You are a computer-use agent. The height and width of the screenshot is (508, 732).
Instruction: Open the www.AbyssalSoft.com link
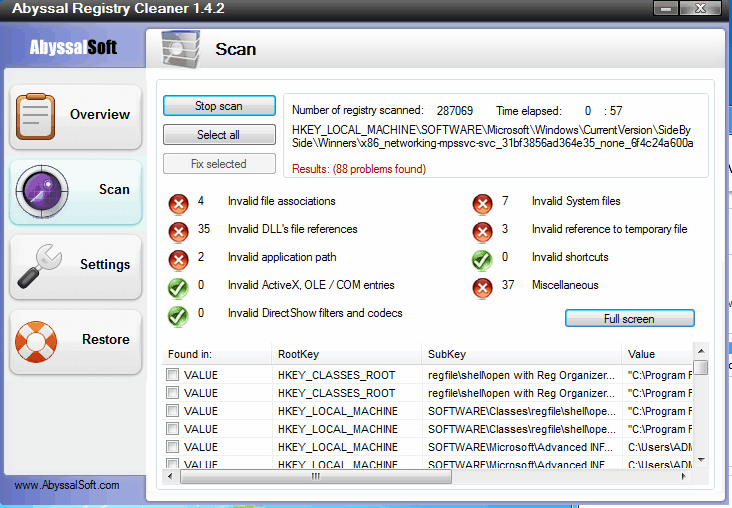point(67,485)
